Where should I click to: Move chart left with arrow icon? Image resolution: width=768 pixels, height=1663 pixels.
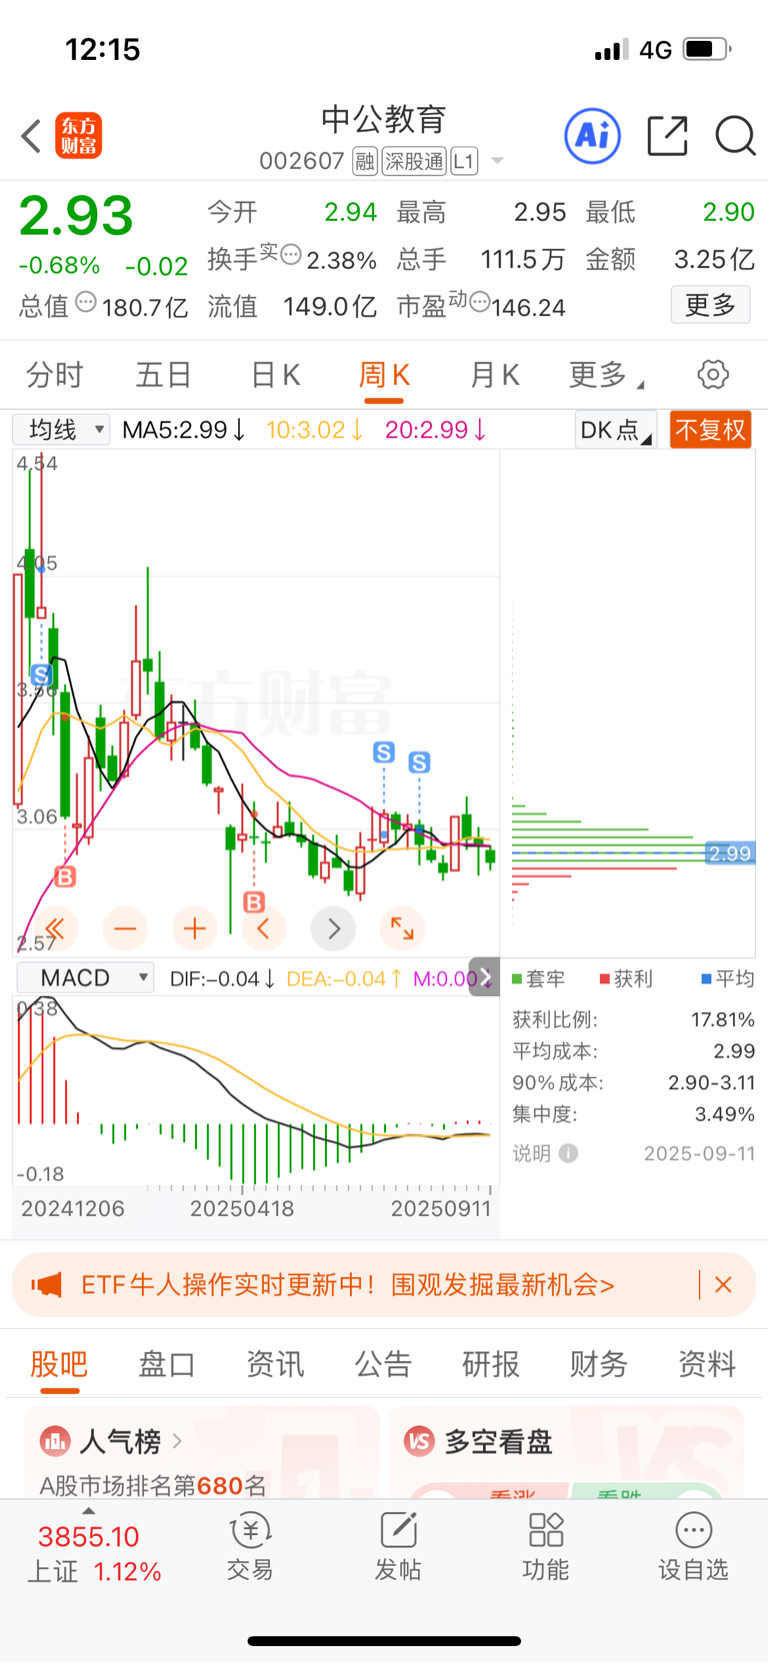point(264,929)
